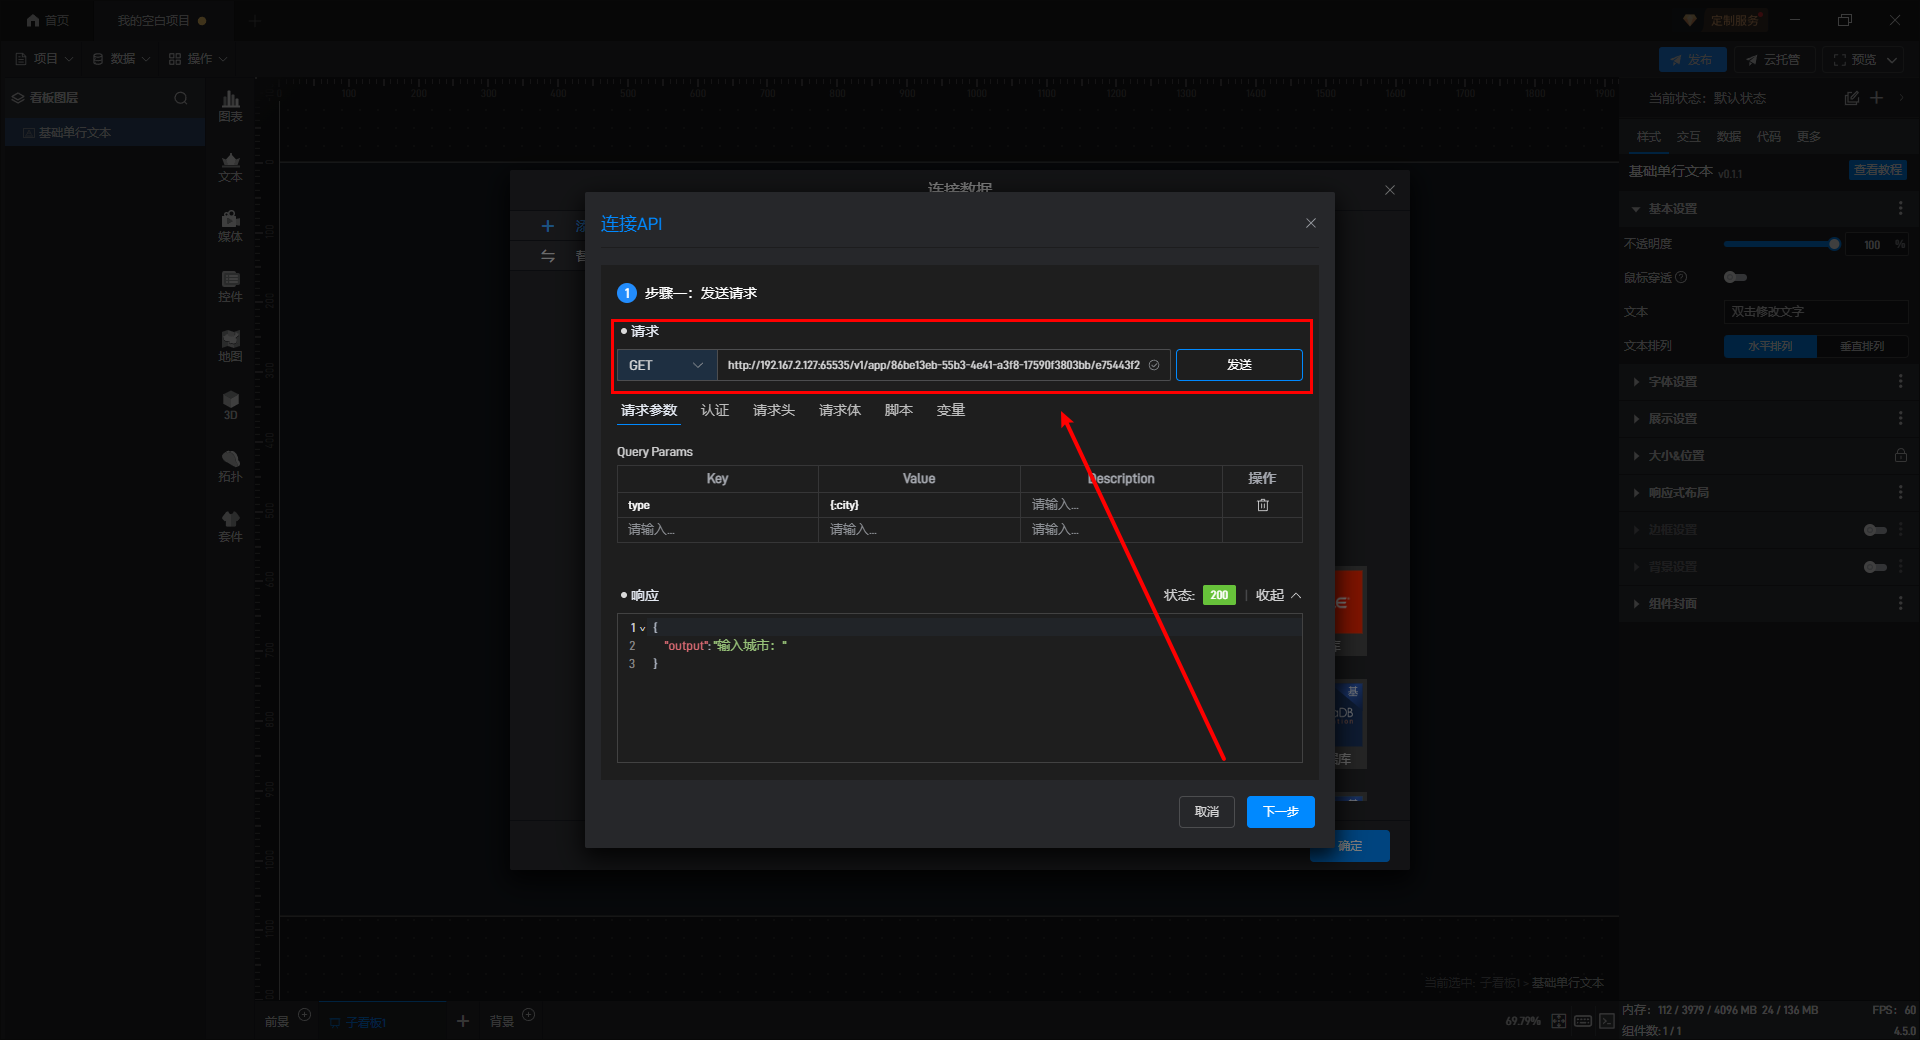The width and height of the screenshot is (1920, 1040).
Task: Expand the 字体设置 section
Action: point(1672,382)
